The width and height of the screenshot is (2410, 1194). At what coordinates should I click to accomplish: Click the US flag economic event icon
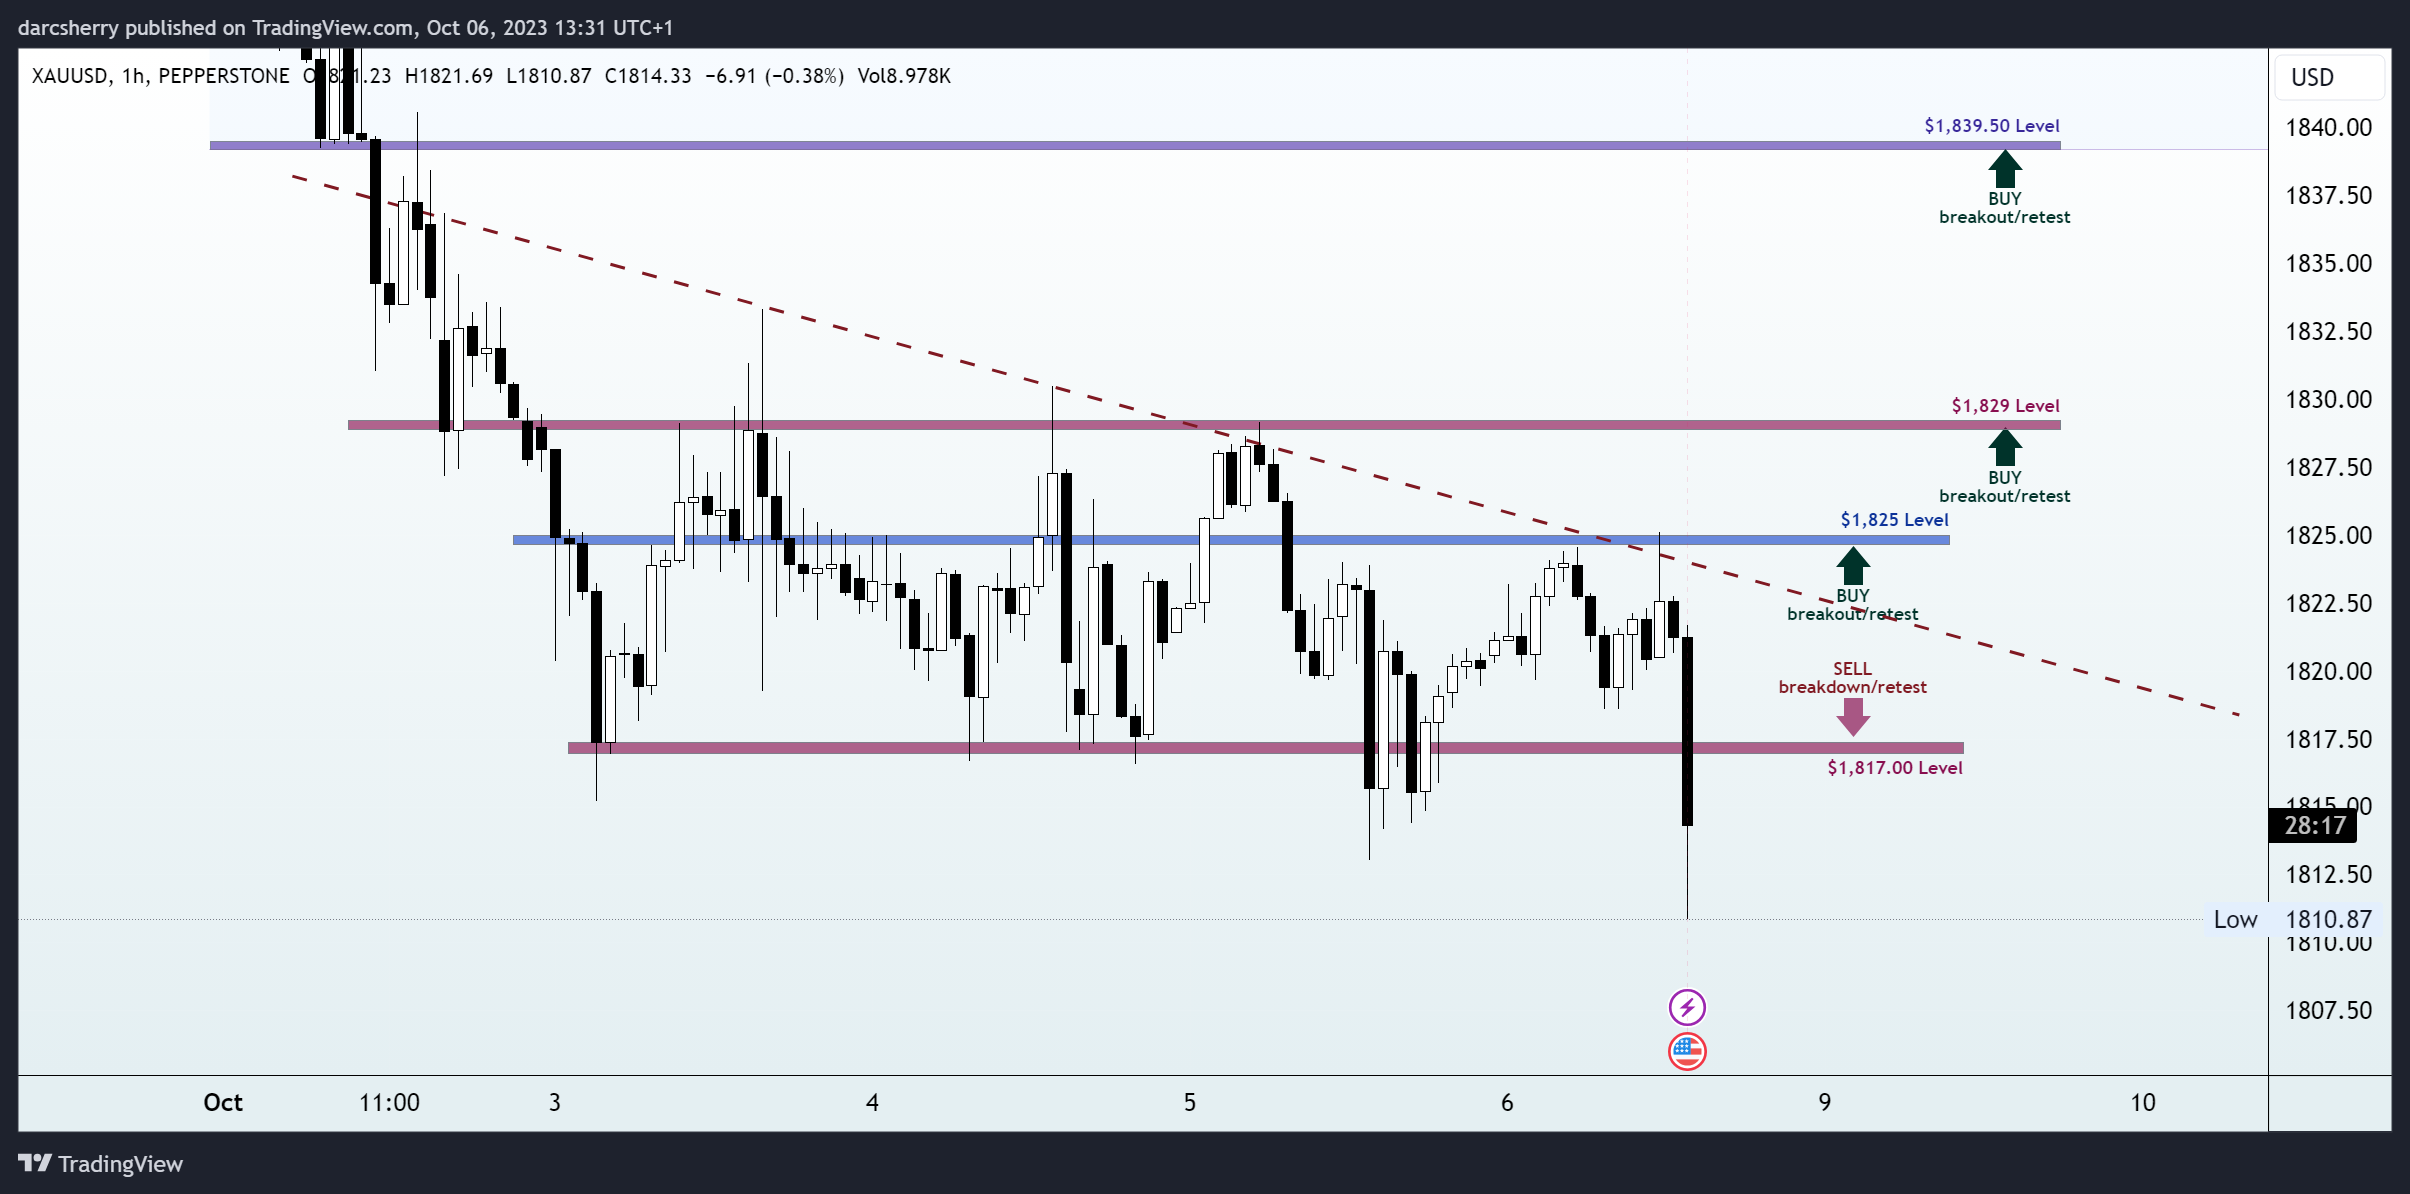(1687, 1051)
